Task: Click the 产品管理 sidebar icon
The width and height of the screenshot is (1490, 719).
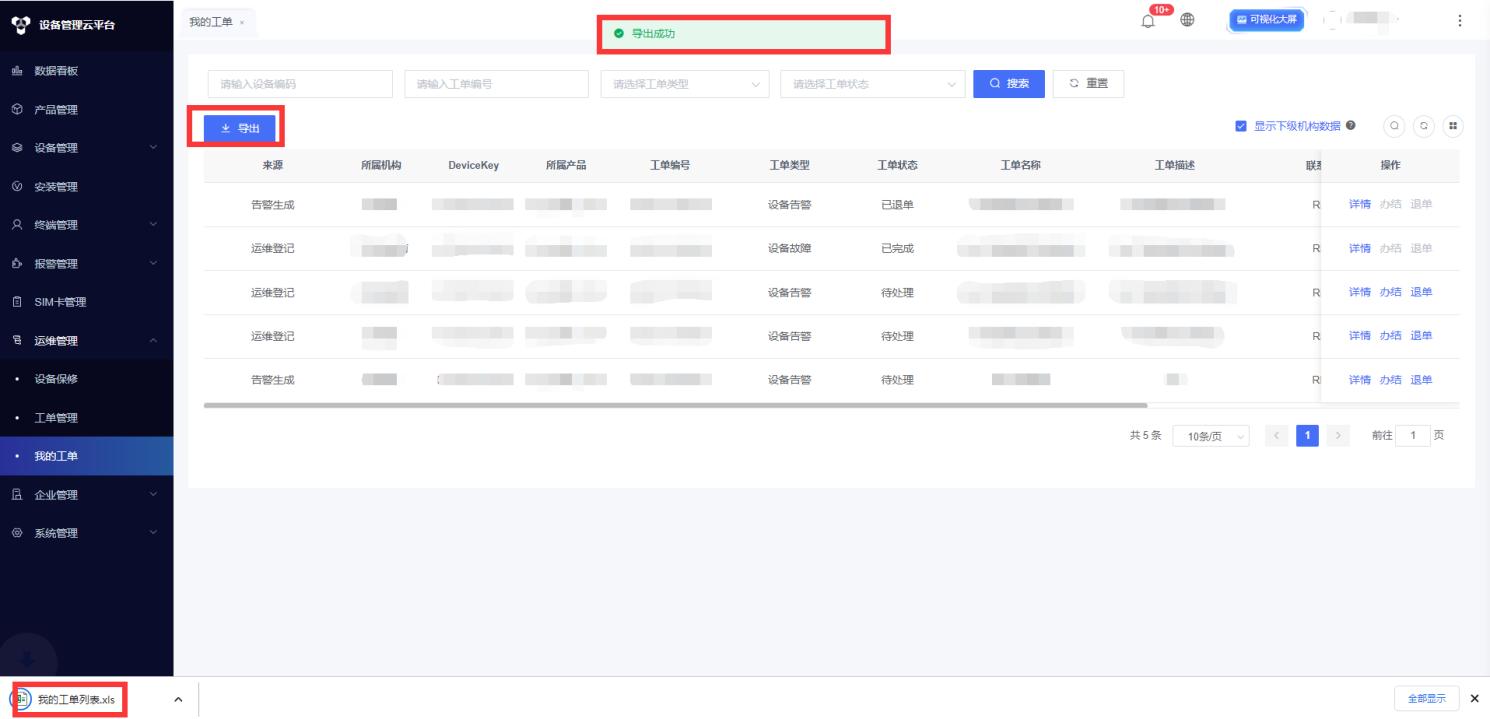Action: 17,109
